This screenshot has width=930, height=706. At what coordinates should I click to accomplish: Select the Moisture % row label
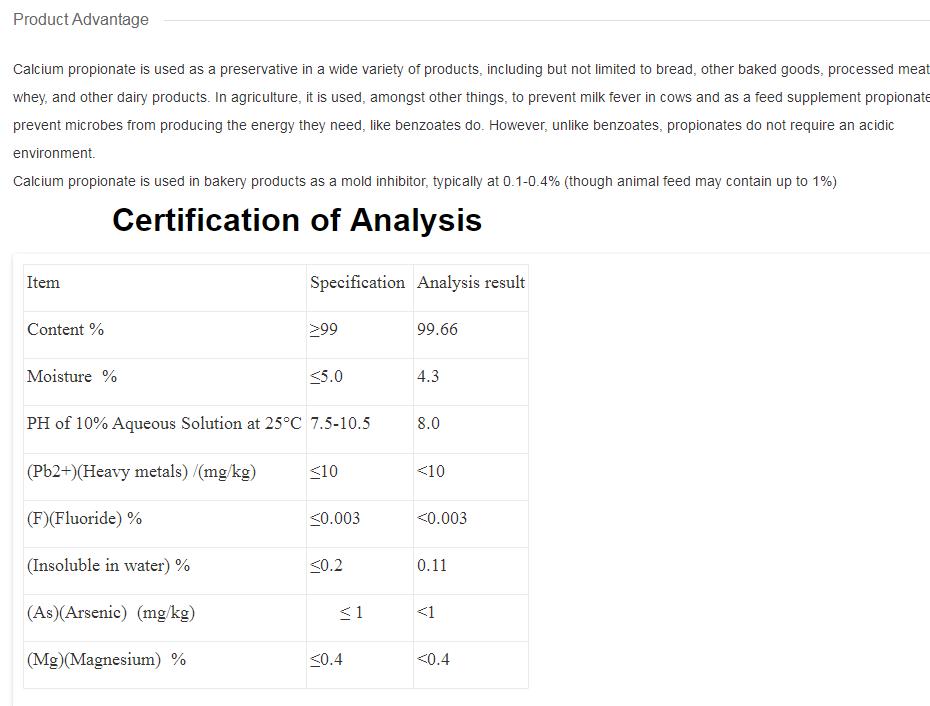[x=72, y=377]
